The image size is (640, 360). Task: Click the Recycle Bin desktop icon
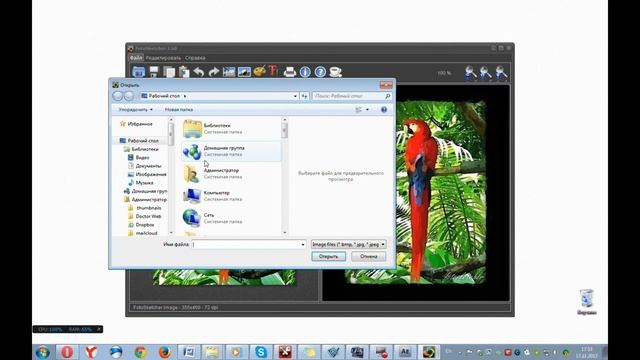click(587, 302)
